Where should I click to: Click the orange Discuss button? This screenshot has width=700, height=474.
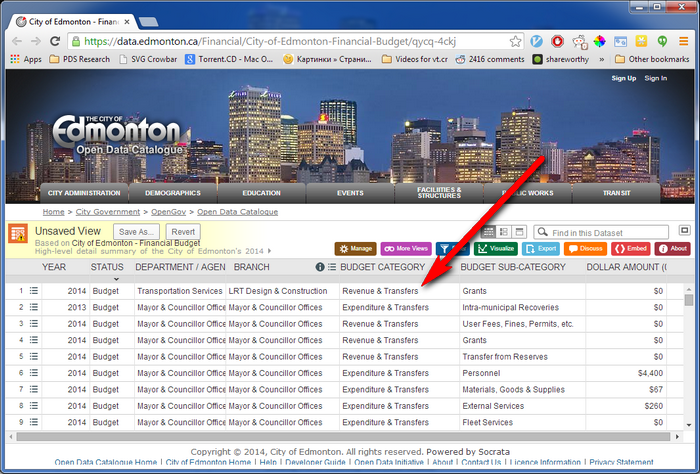(585, 248)
